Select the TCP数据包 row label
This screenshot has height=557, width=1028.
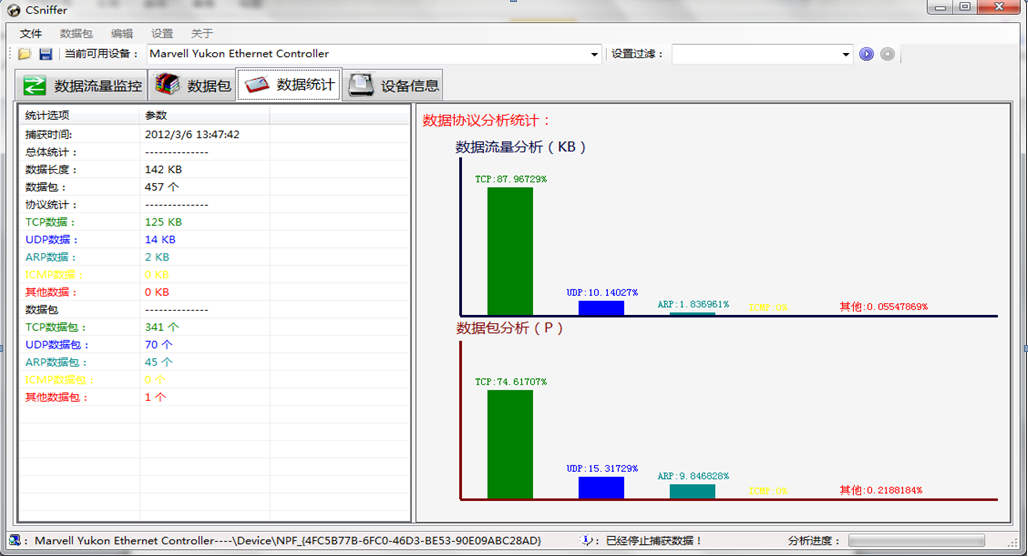(56, 327)
